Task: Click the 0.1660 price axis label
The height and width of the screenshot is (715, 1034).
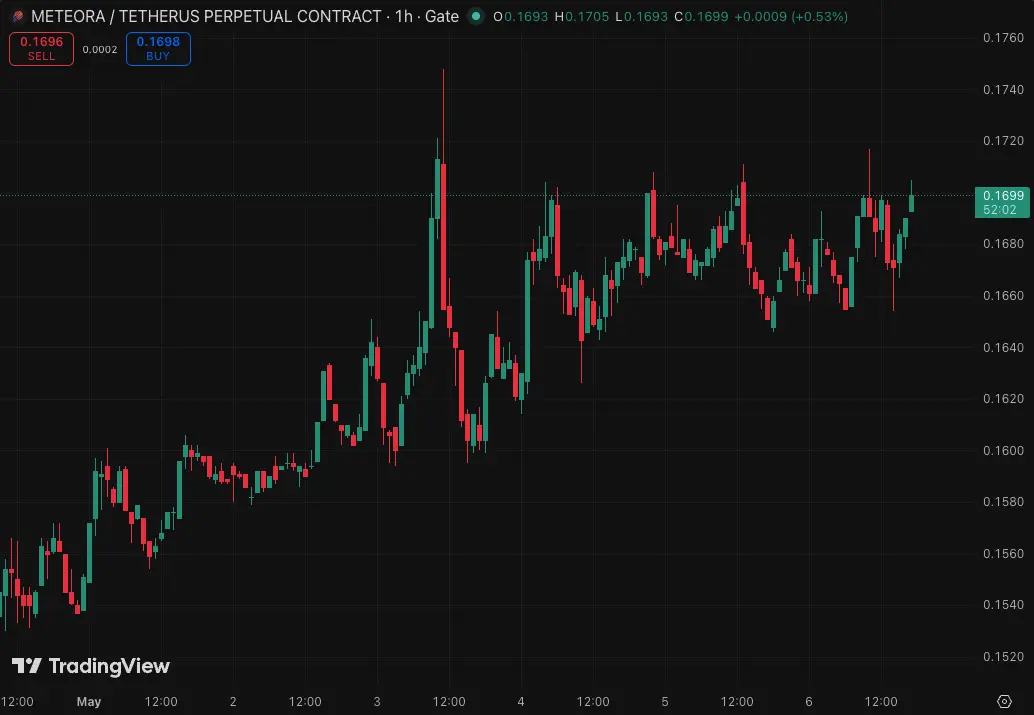Action: tap(1003, 295)
